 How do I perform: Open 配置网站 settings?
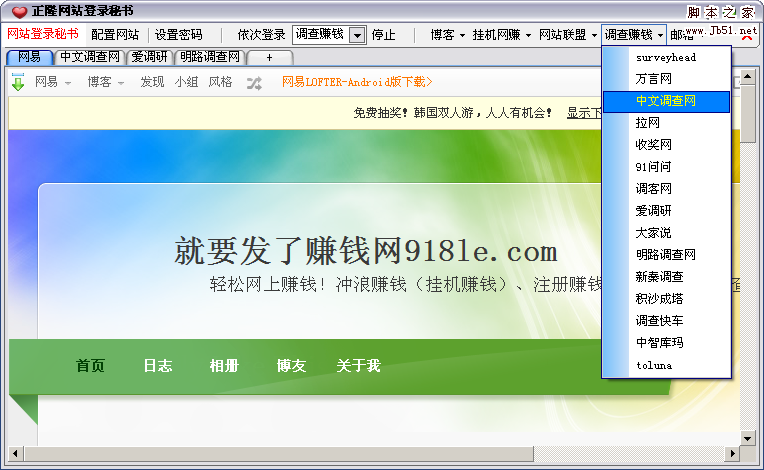(x=115, y=35)
